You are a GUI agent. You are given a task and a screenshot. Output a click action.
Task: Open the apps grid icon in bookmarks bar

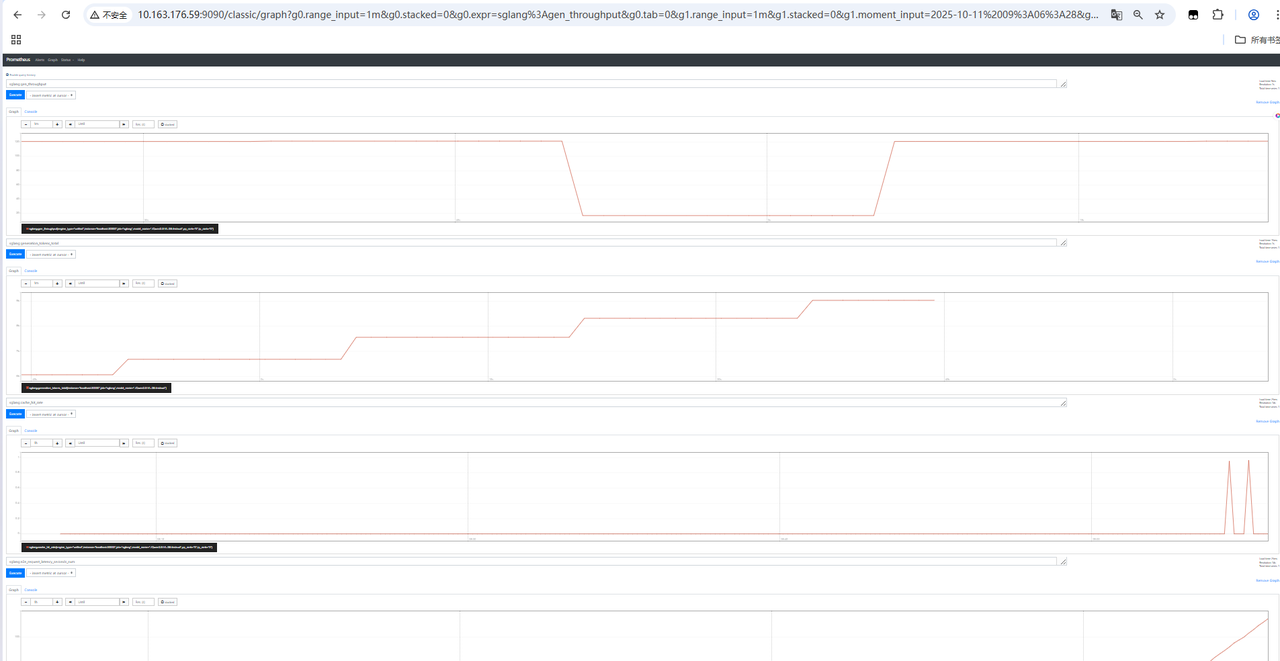click(x=16, y=39)
